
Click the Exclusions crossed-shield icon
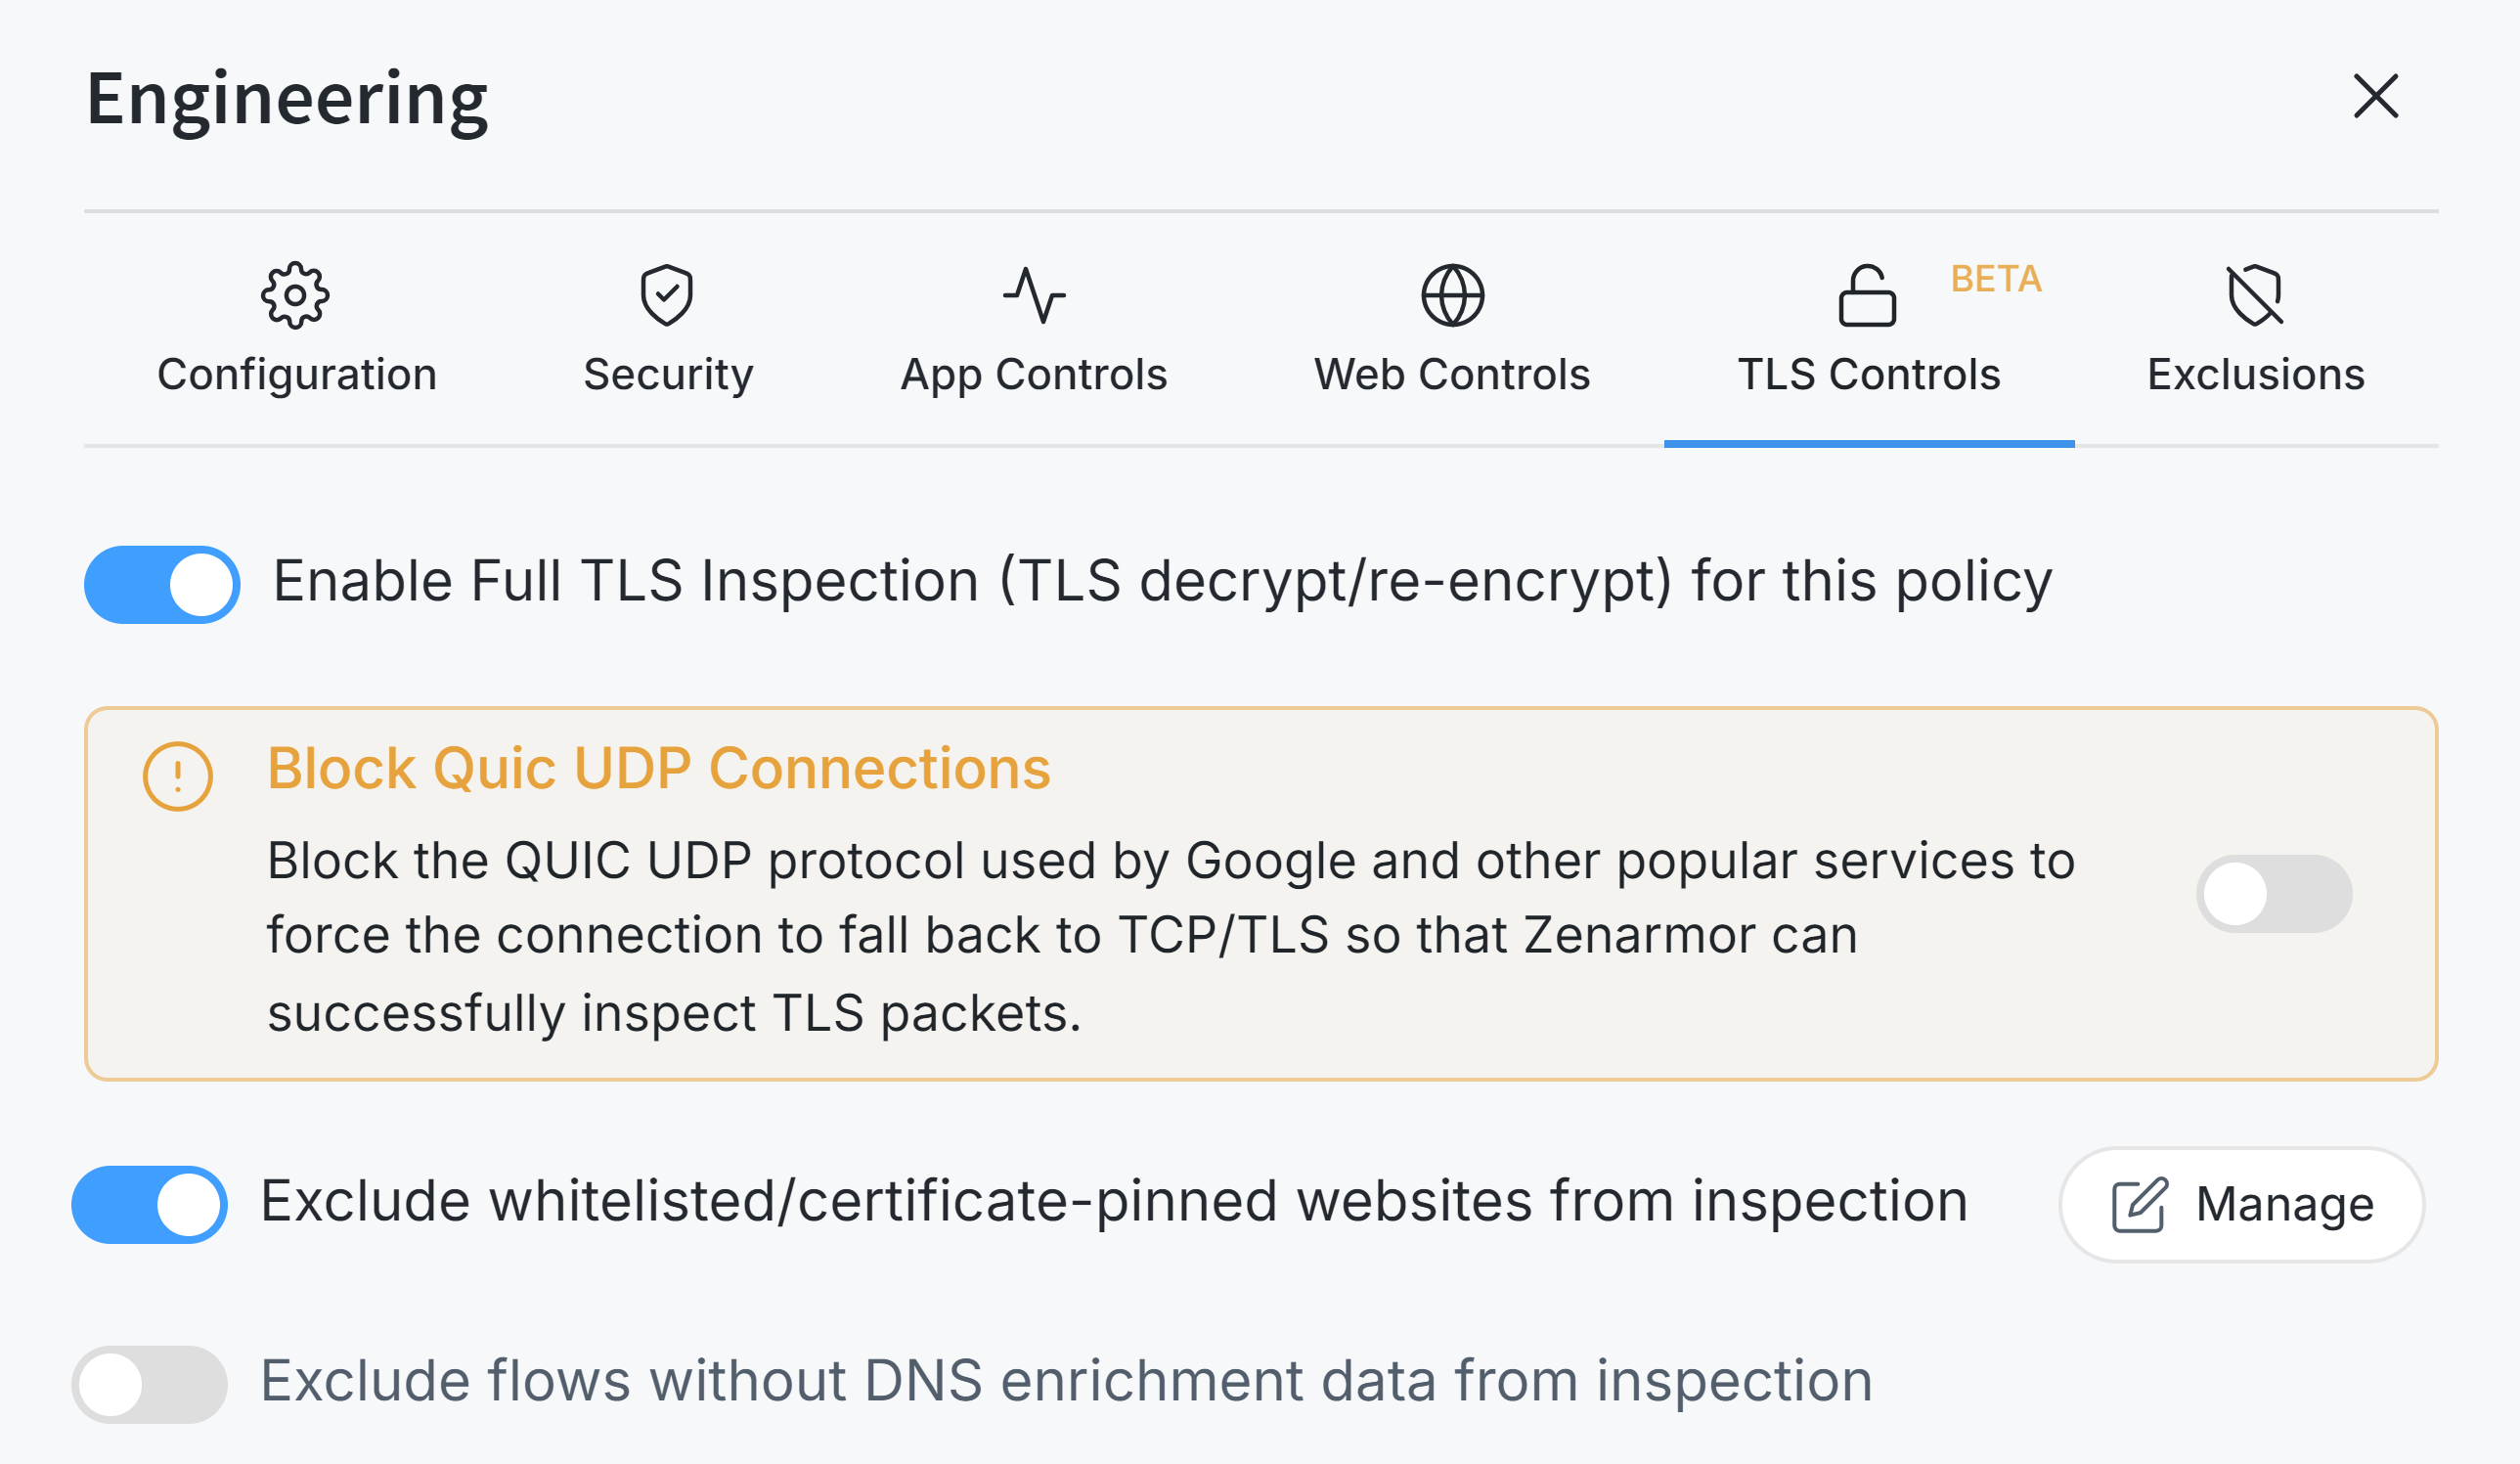(x=2254, y=295)
